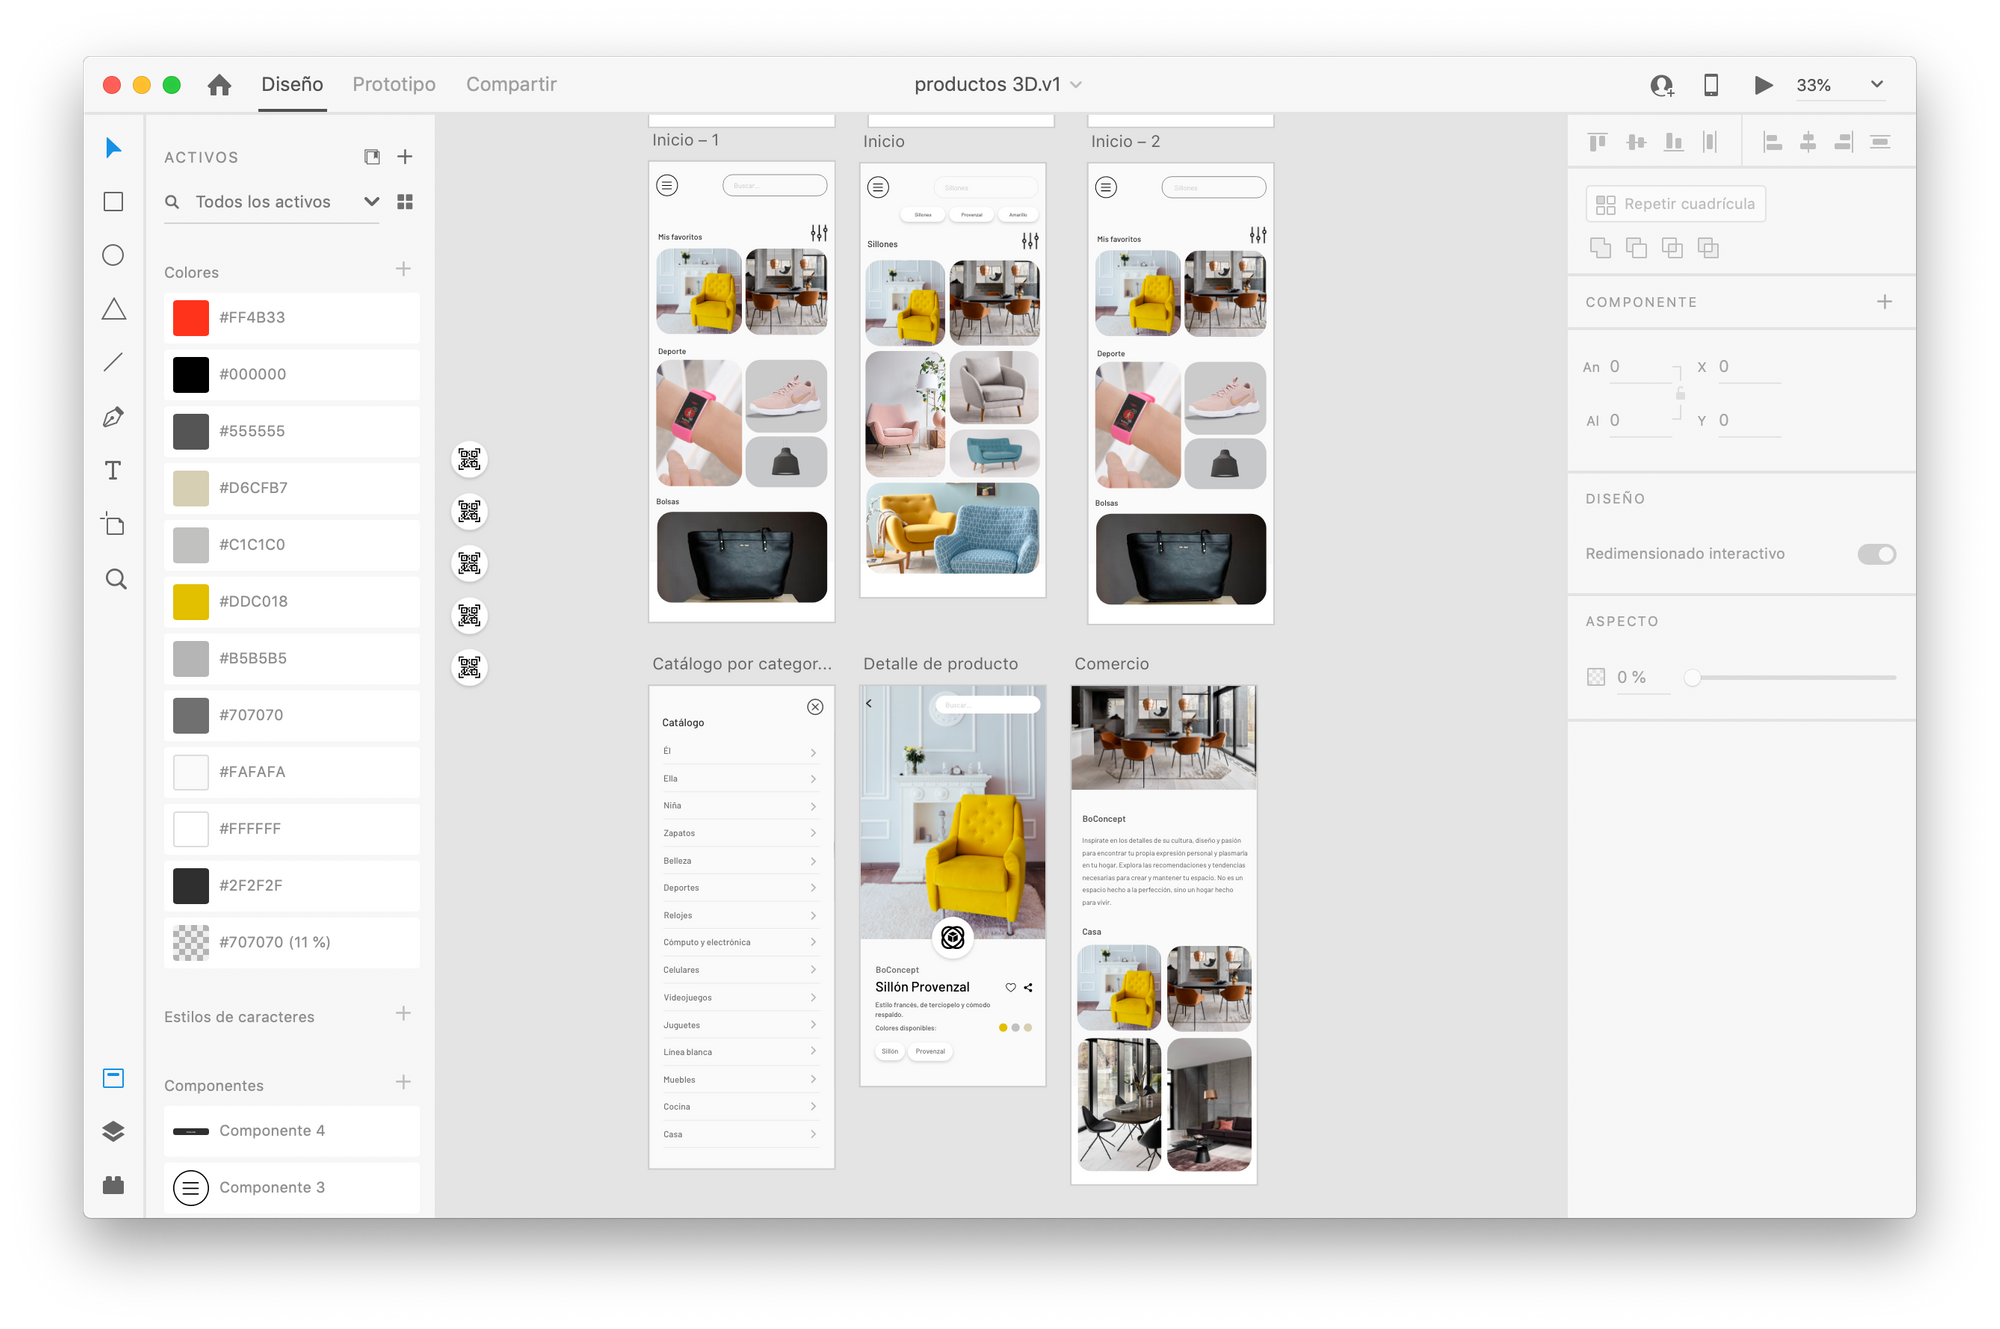
Task: Click the distribute horizontally icon
Action: click(x=1710, y=142)
